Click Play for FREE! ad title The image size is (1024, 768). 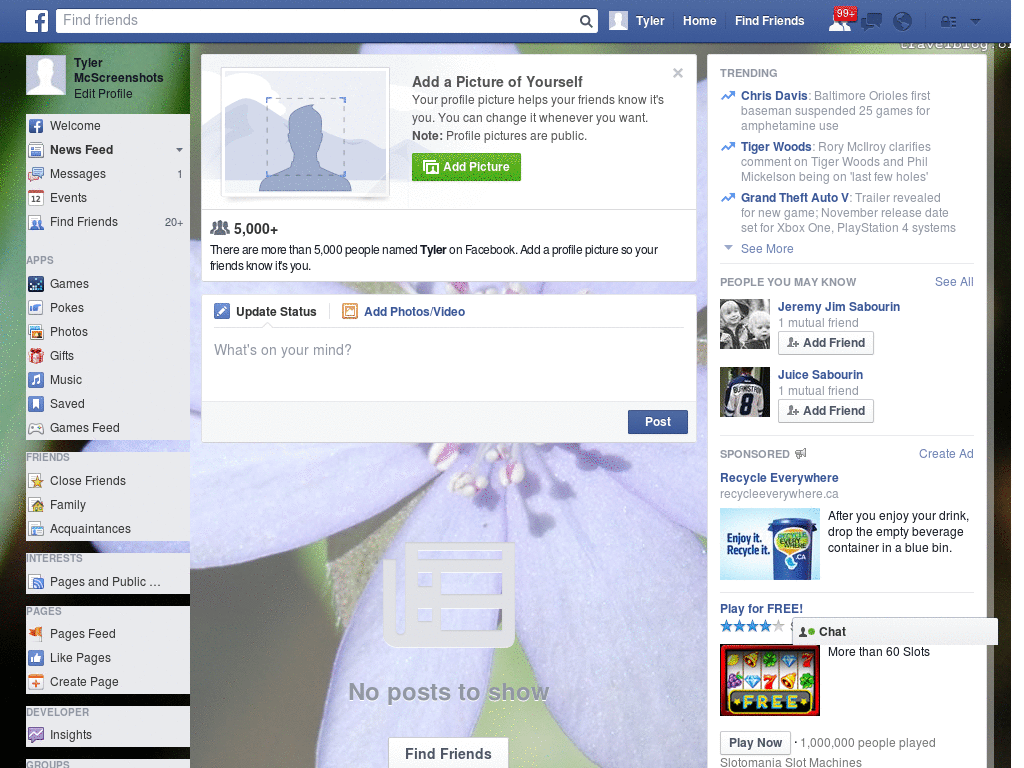pyautogui.click(x=761, y=609)
